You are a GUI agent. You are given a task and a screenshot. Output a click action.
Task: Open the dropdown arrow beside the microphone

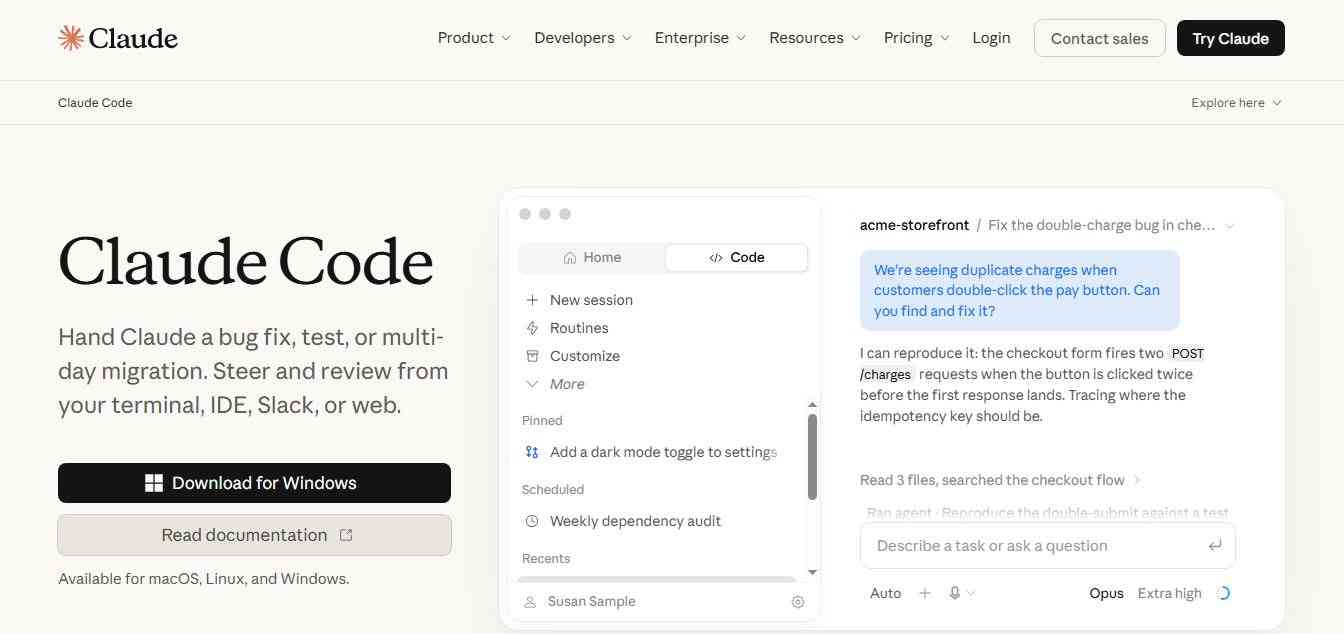[971, 593]
